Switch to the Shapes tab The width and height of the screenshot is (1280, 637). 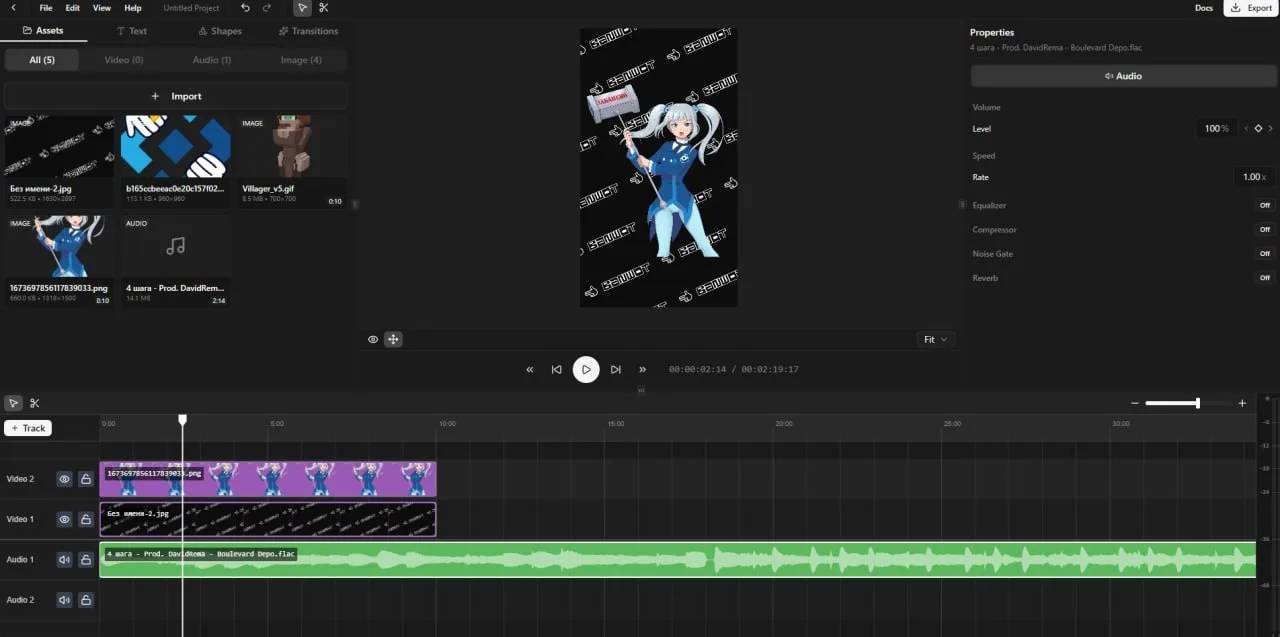(220, 31)
